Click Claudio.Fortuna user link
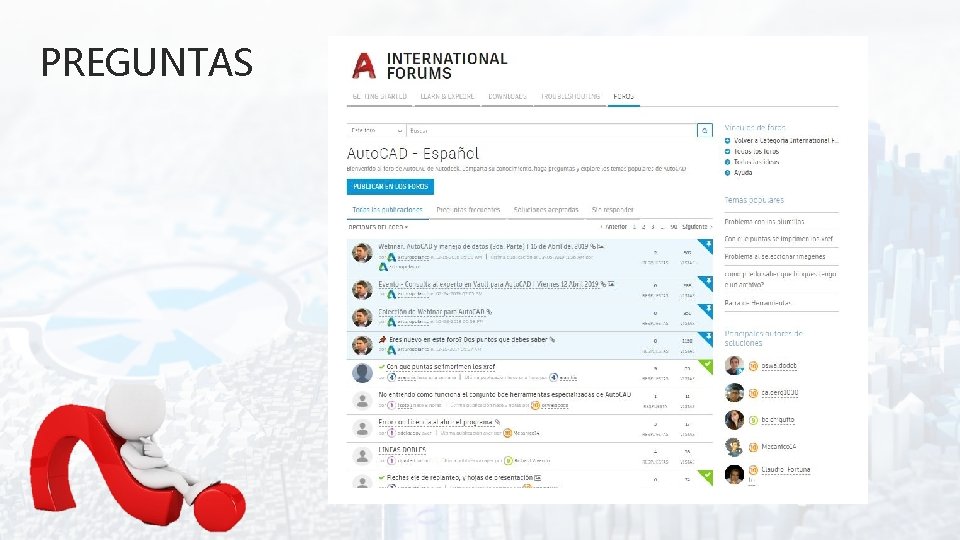Screen dimensions: 960x540 tap(786, 470)
